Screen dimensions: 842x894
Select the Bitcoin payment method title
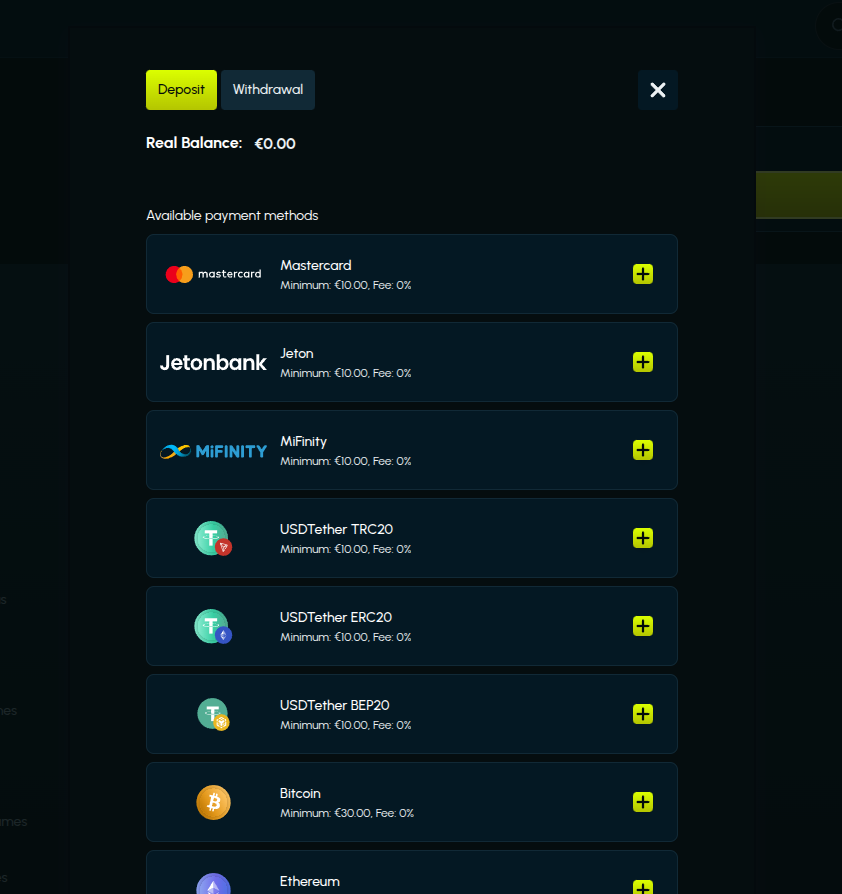tap(300, 793)
